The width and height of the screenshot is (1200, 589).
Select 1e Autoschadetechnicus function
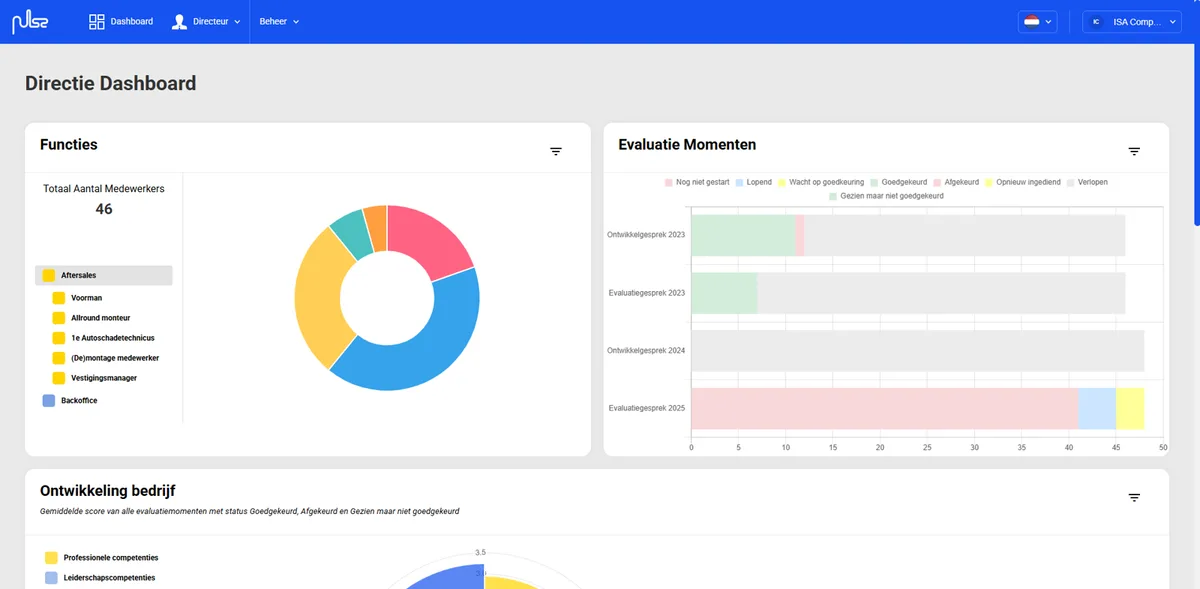click(x=113, y=338)
